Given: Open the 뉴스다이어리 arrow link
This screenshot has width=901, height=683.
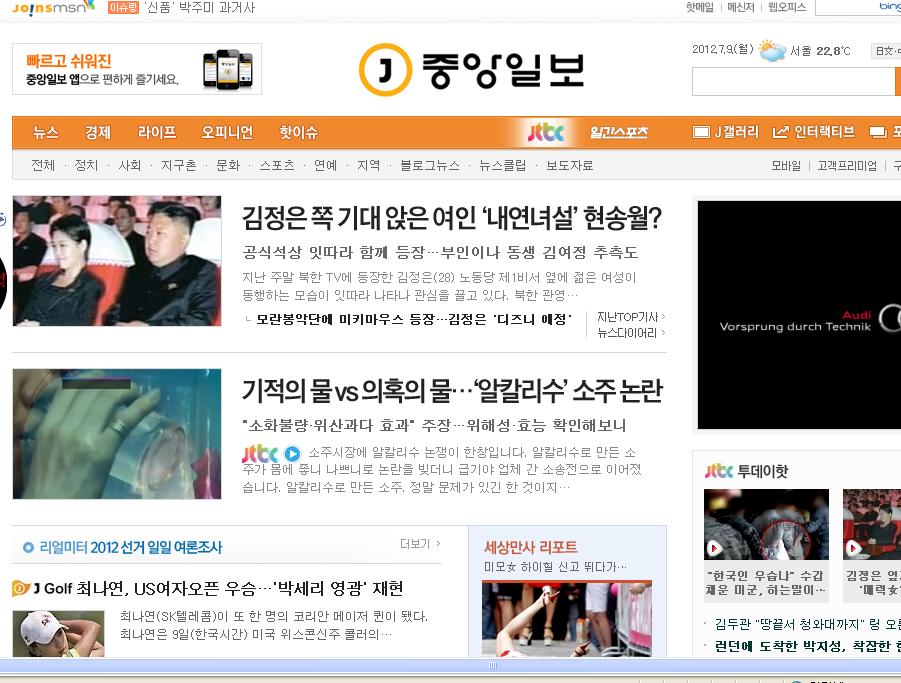Looking at the screenshot, I should (x=664, y=332).
